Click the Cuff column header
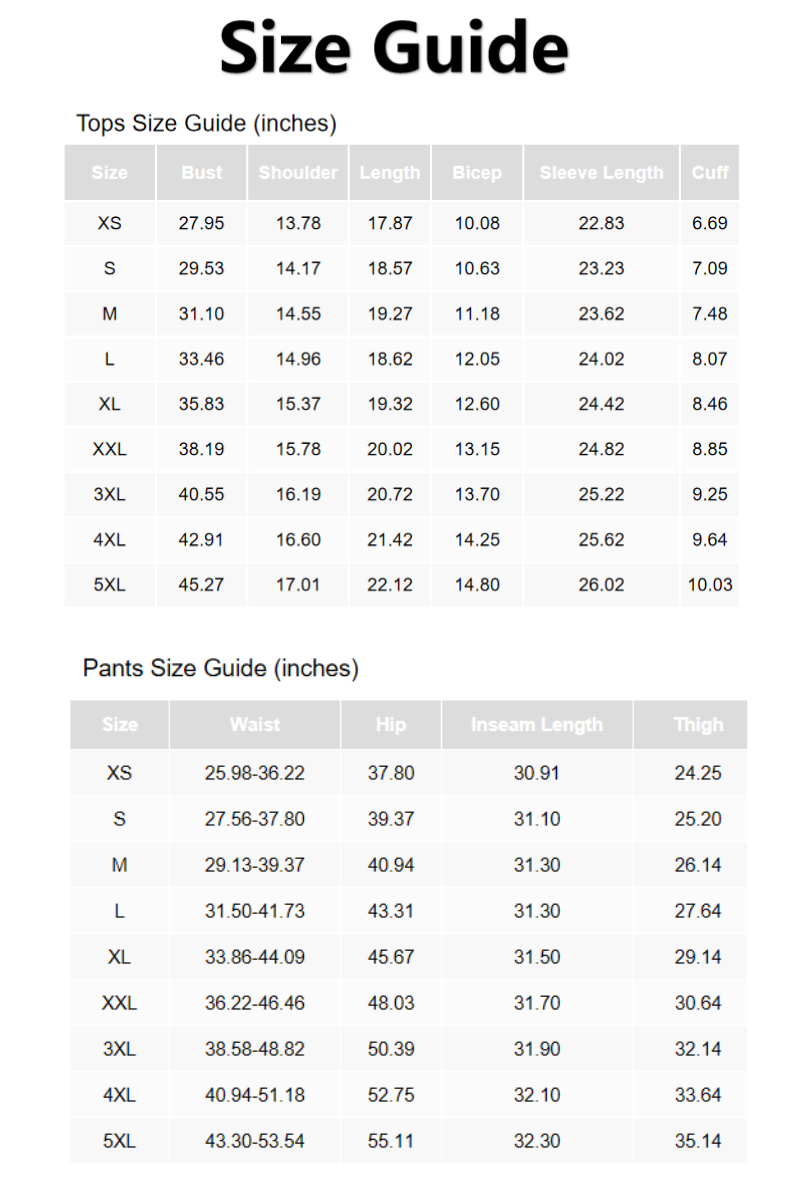 (710, 173)
